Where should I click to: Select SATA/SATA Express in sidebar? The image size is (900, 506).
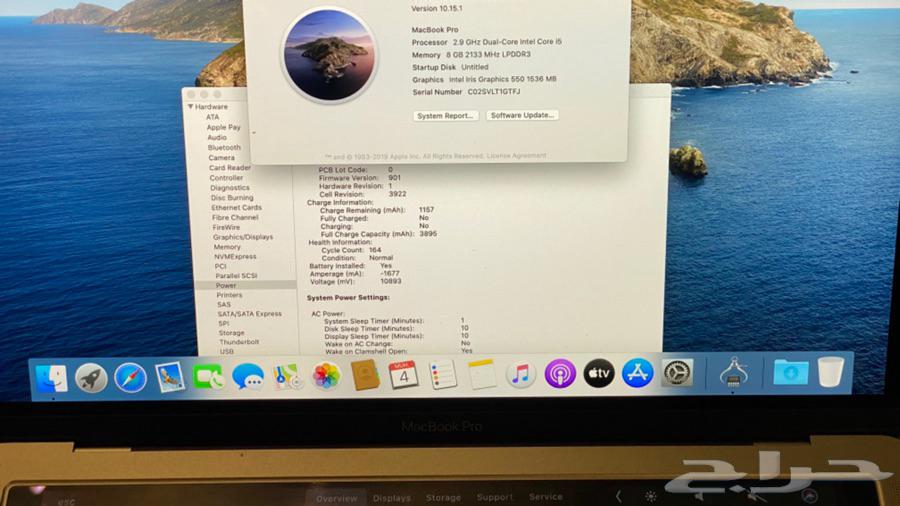250,314
